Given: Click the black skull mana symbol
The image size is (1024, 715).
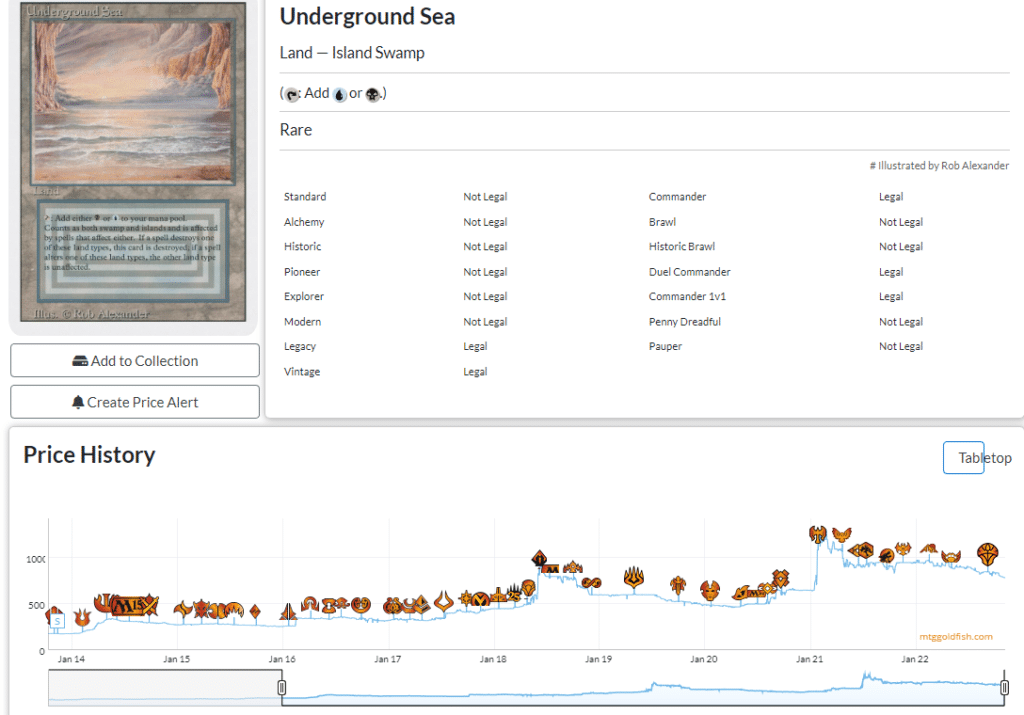Looking at the screenshot, I should (372, 94).
